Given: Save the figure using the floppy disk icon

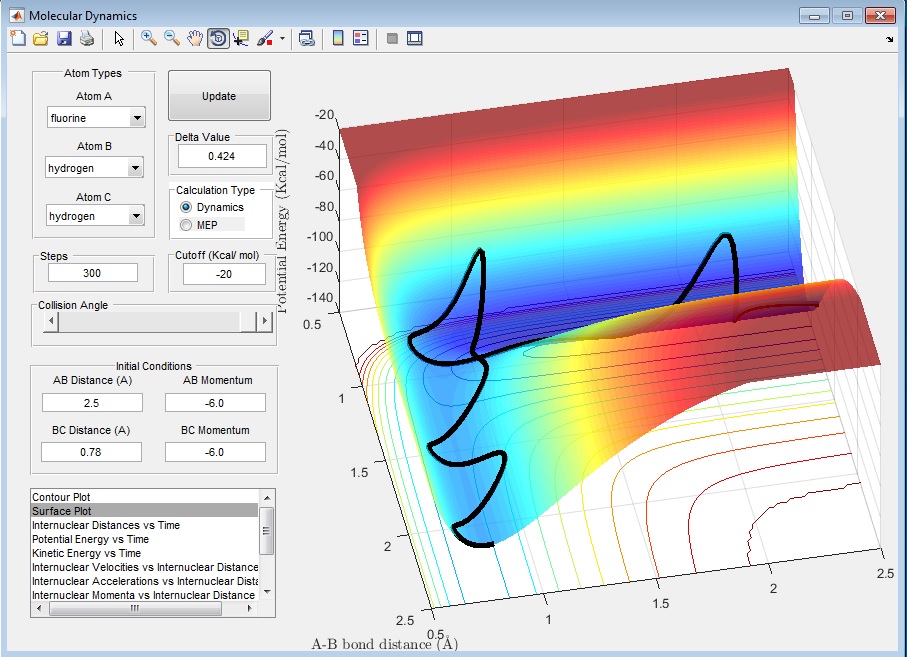Looking at the screenshot, I should click(64, 38).
